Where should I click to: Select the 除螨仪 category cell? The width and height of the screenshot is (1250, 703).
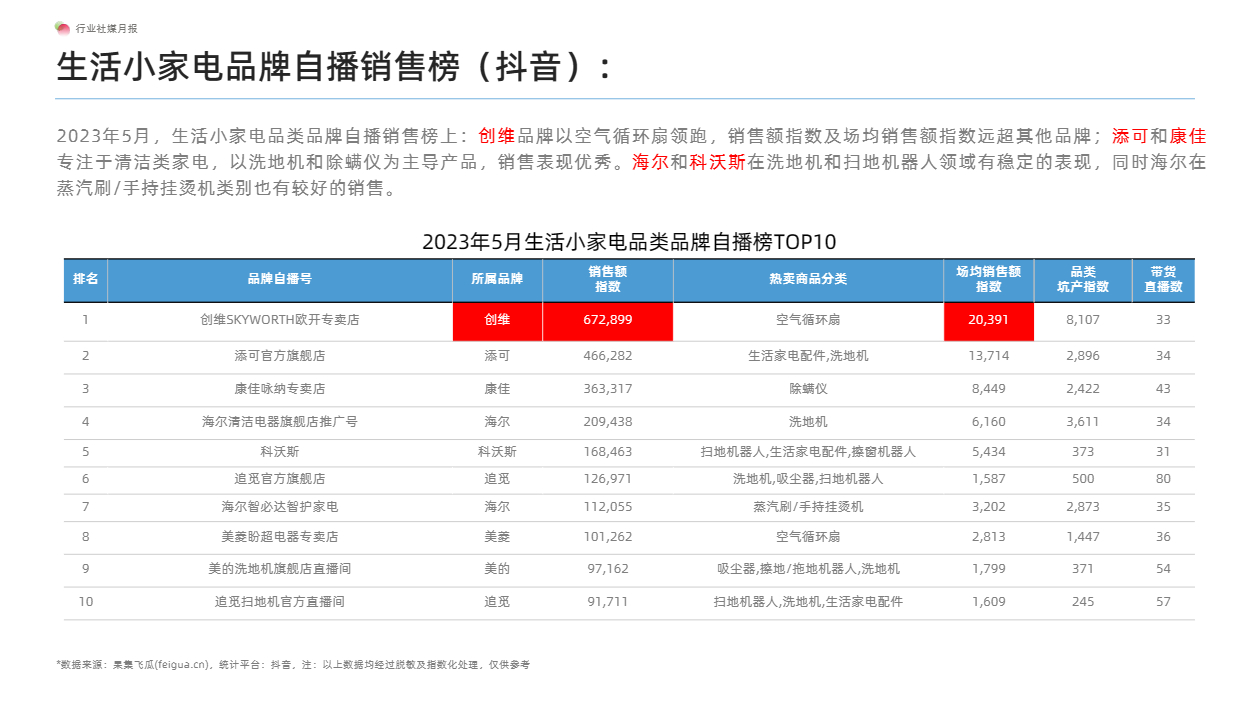[x=808, y=389]
